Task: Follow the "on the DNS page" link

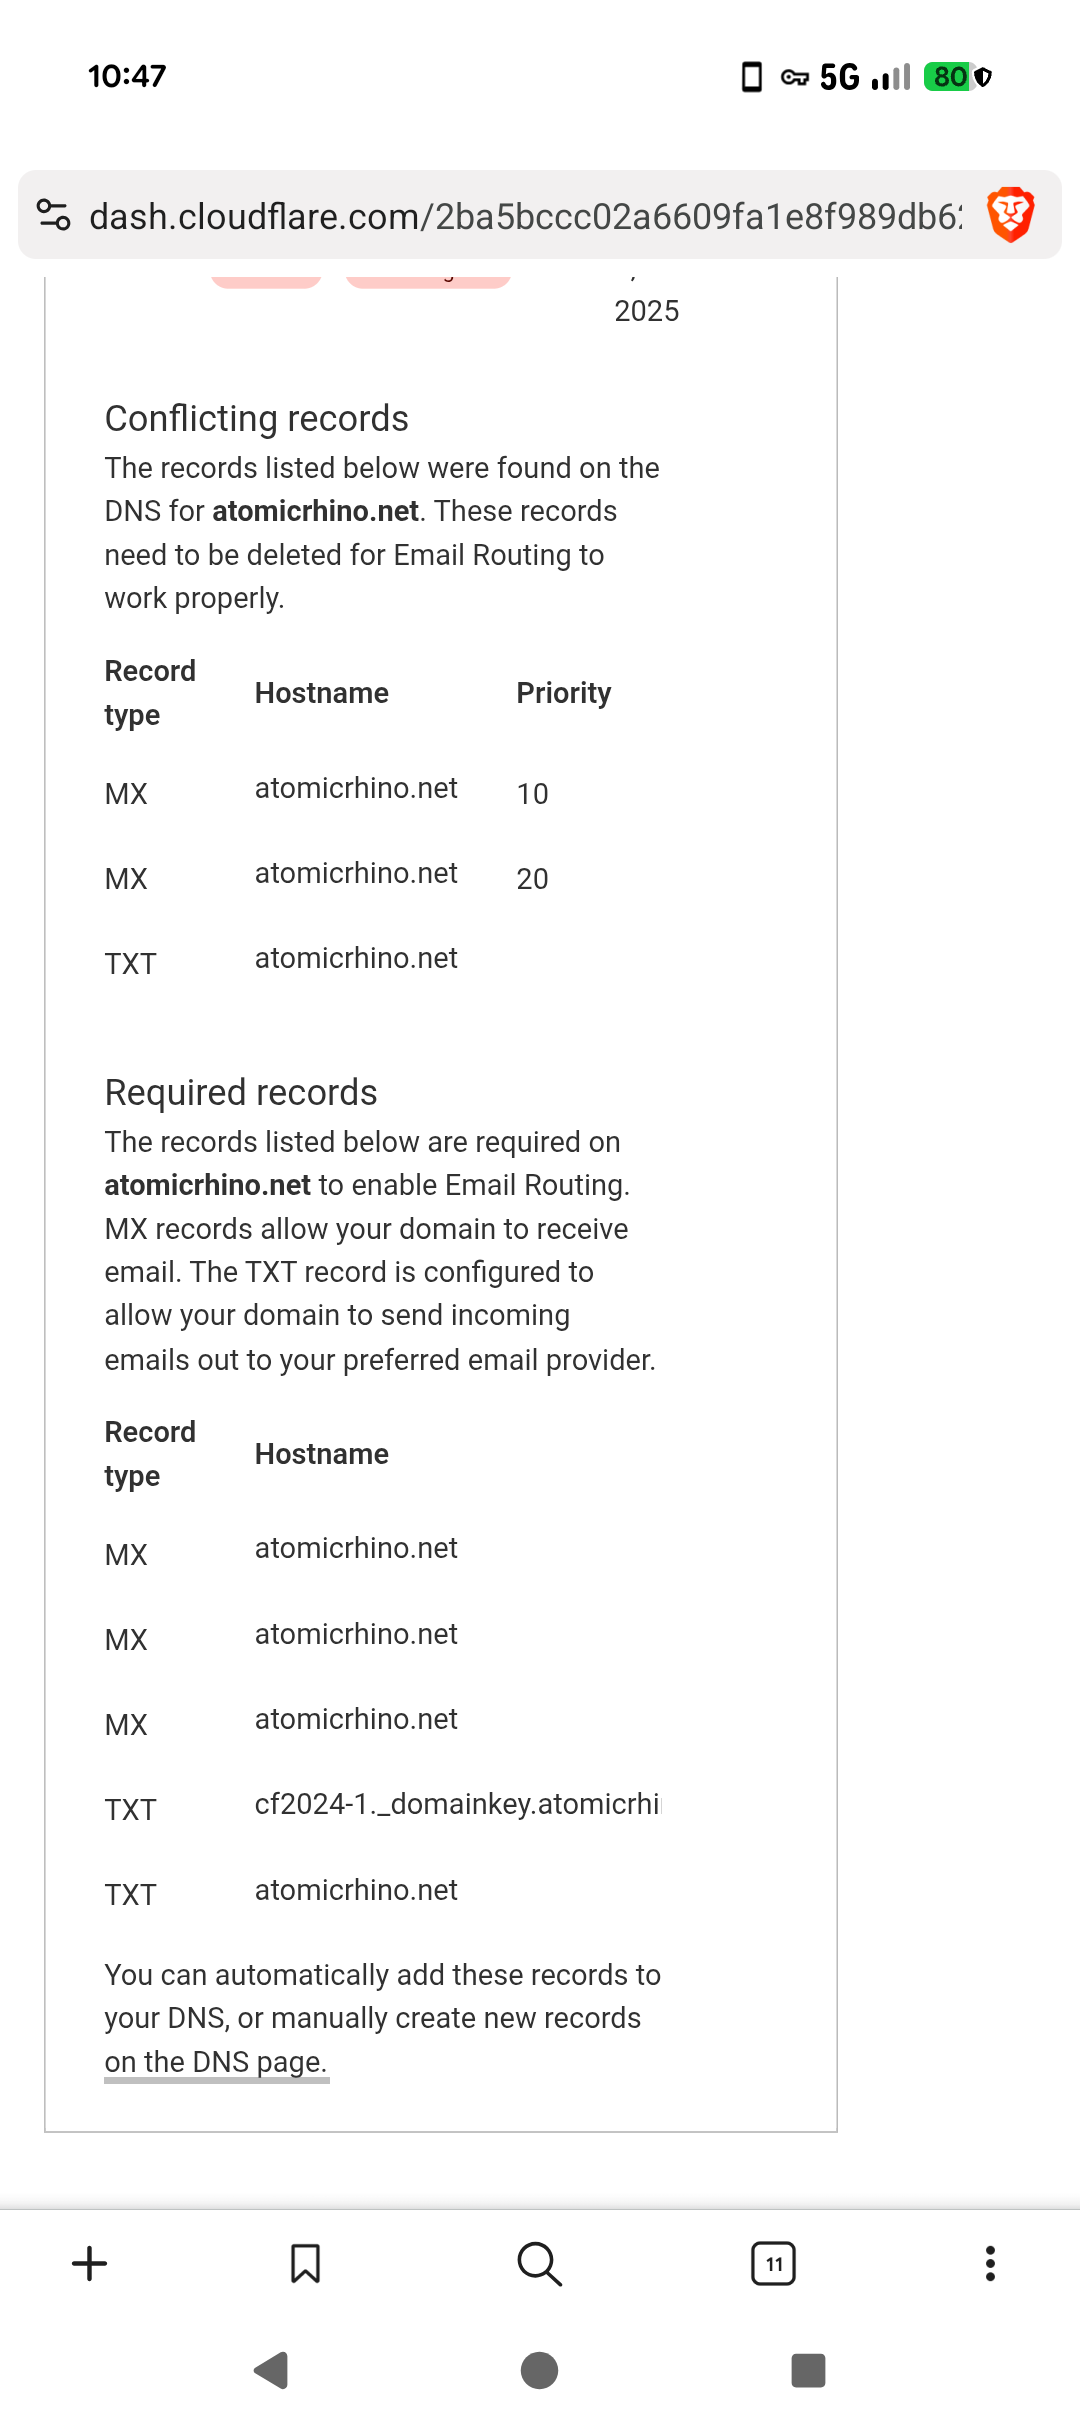Action: click(216, 2062)
